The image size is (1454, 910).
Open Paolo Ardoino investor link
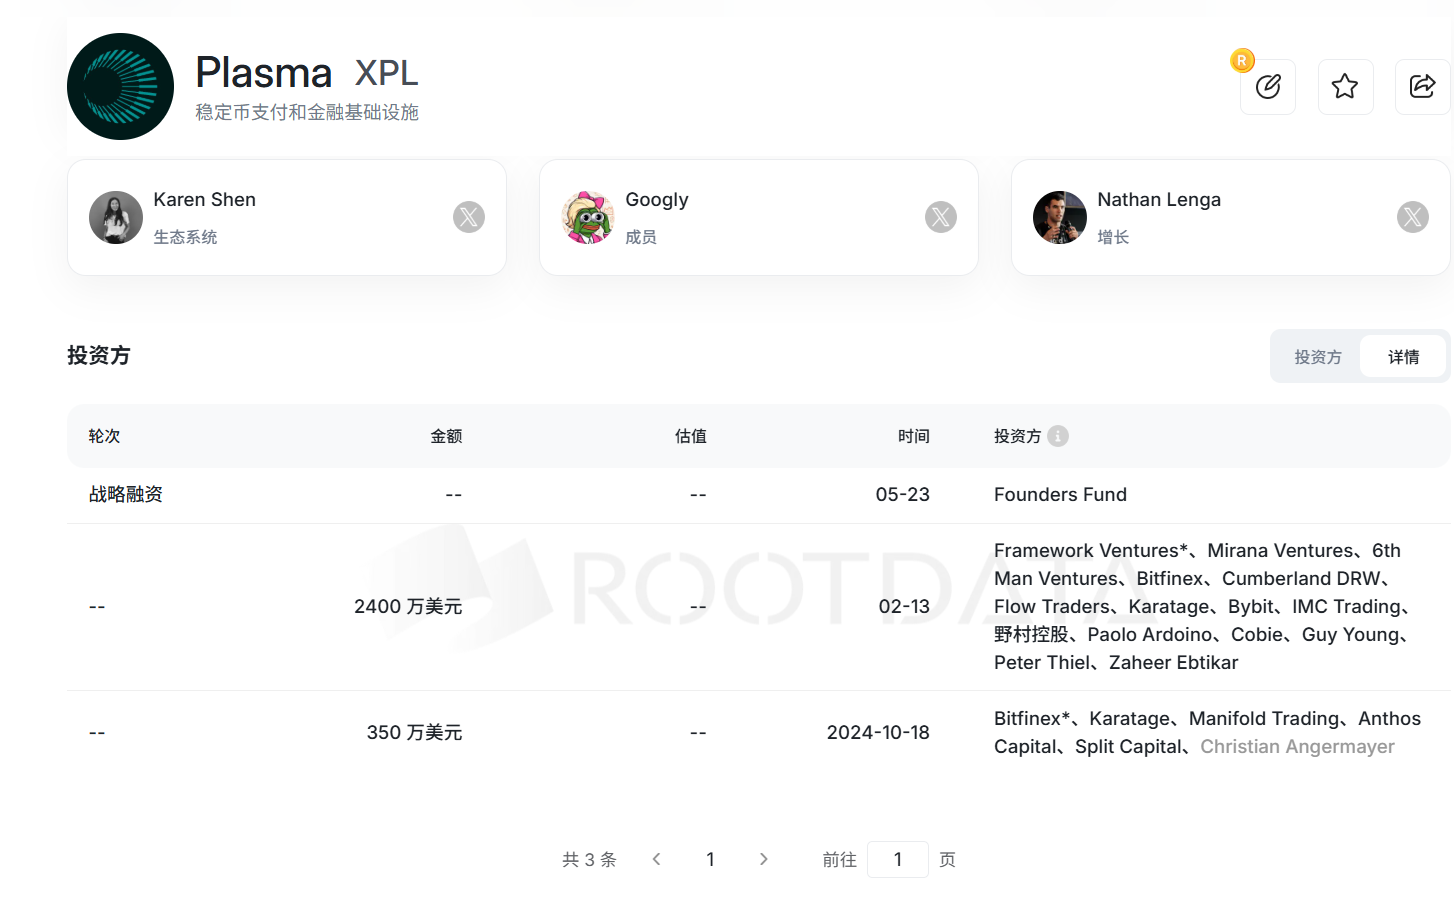point(1150,634)
